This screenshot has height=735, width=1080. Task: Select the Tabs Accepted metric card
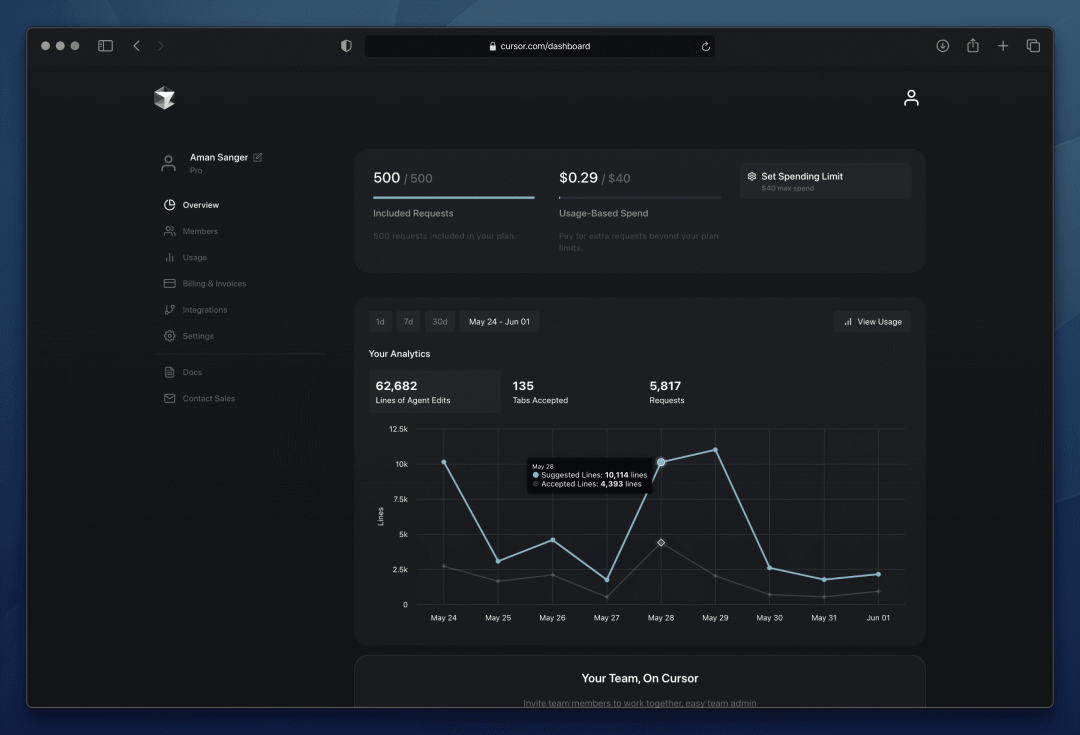pyautogui.click(x=570, y=392)
